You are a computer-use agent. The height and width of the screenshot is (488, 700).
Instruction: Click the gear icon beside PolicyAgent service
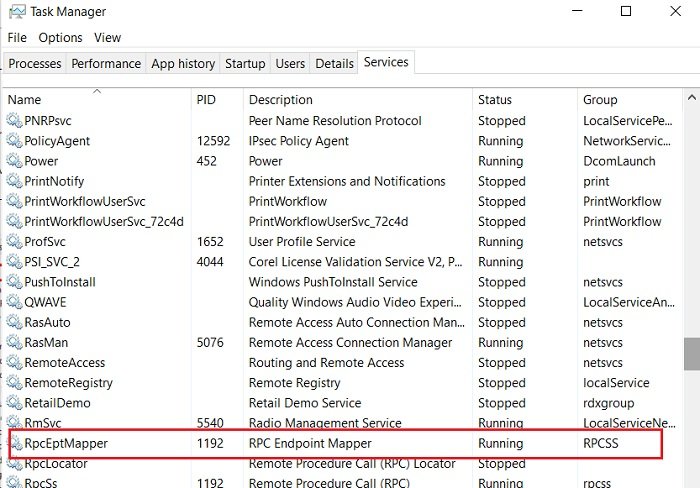[14, 141]
